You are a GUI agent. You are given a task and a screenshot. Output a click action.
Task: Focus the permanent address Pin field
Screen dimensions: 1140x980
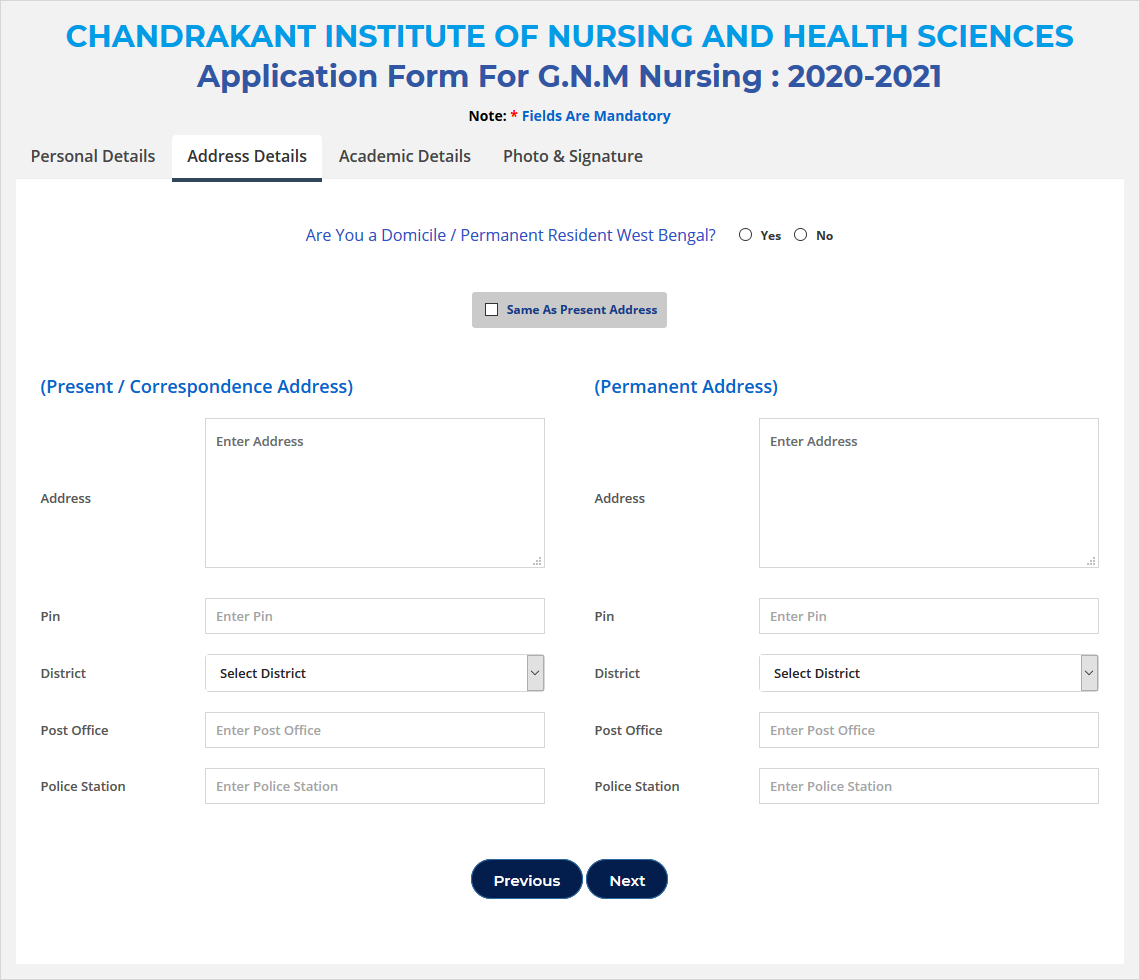point(928,616)
